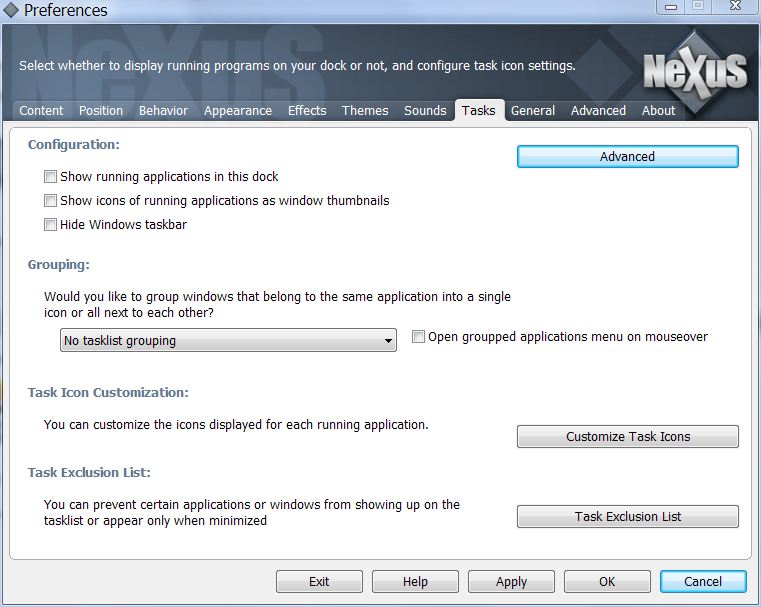
Task: Switch to the Content tab
Action: [x=41, y=111]
